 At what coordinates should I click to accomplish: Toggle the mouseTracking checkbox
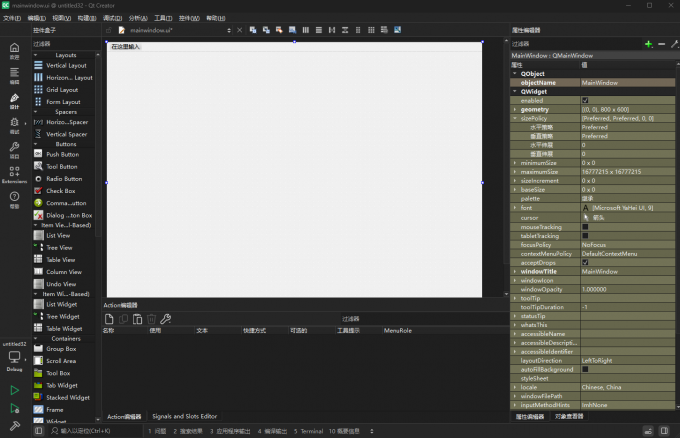[585, 227]
